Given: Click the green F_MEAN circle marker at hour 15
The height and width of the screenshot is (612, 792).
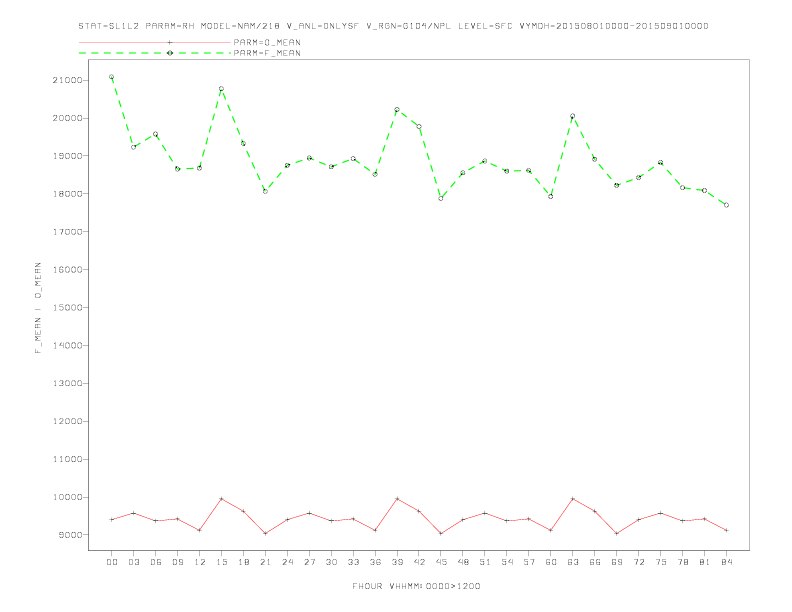Looking at the screenshot, I should click(x=221, y=89).
